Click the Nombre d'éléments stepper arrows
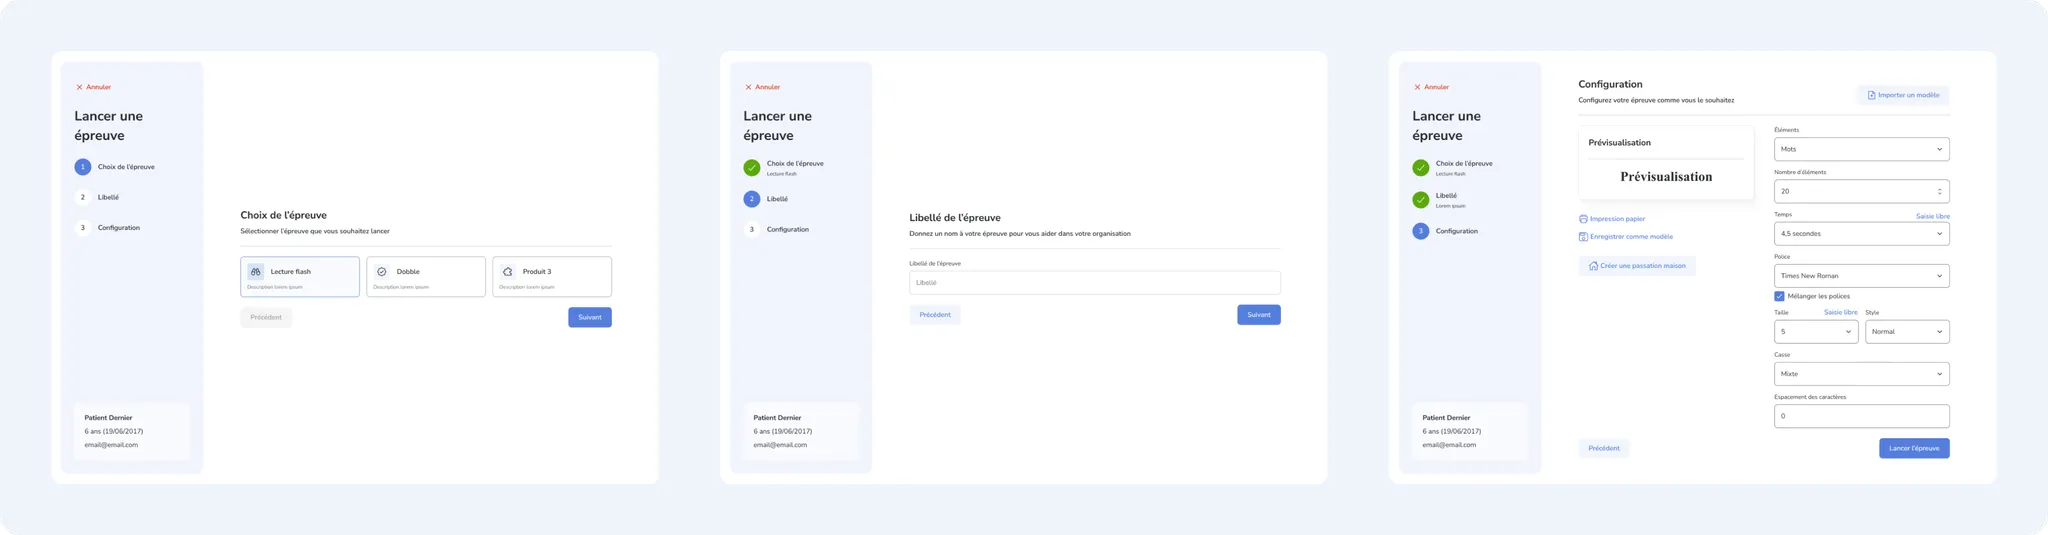2048x535 pixels. [x=1939, y=191]
